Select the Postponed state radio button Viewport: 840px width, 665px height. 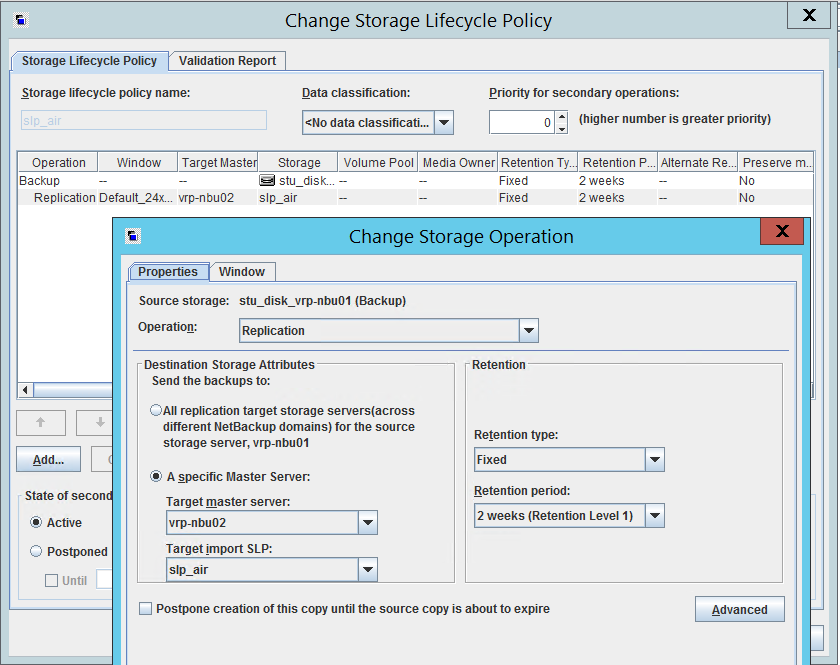[x=36, y=551]
